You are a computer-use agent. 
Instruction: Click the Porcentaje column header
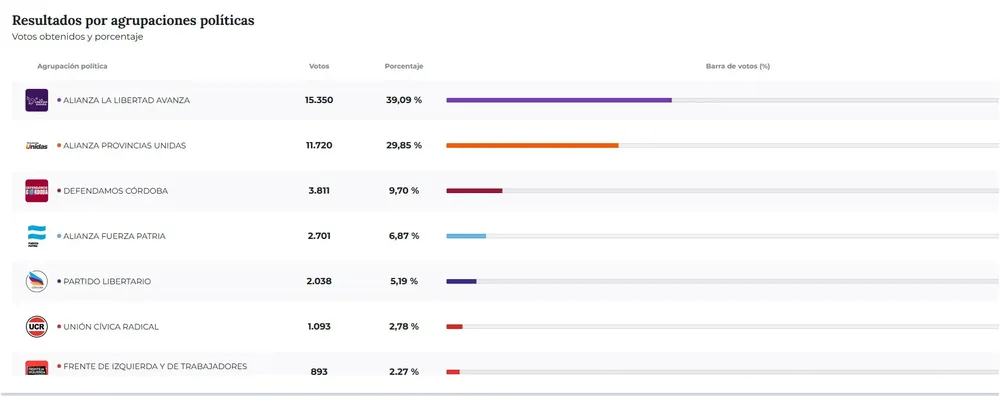[404, 66]
